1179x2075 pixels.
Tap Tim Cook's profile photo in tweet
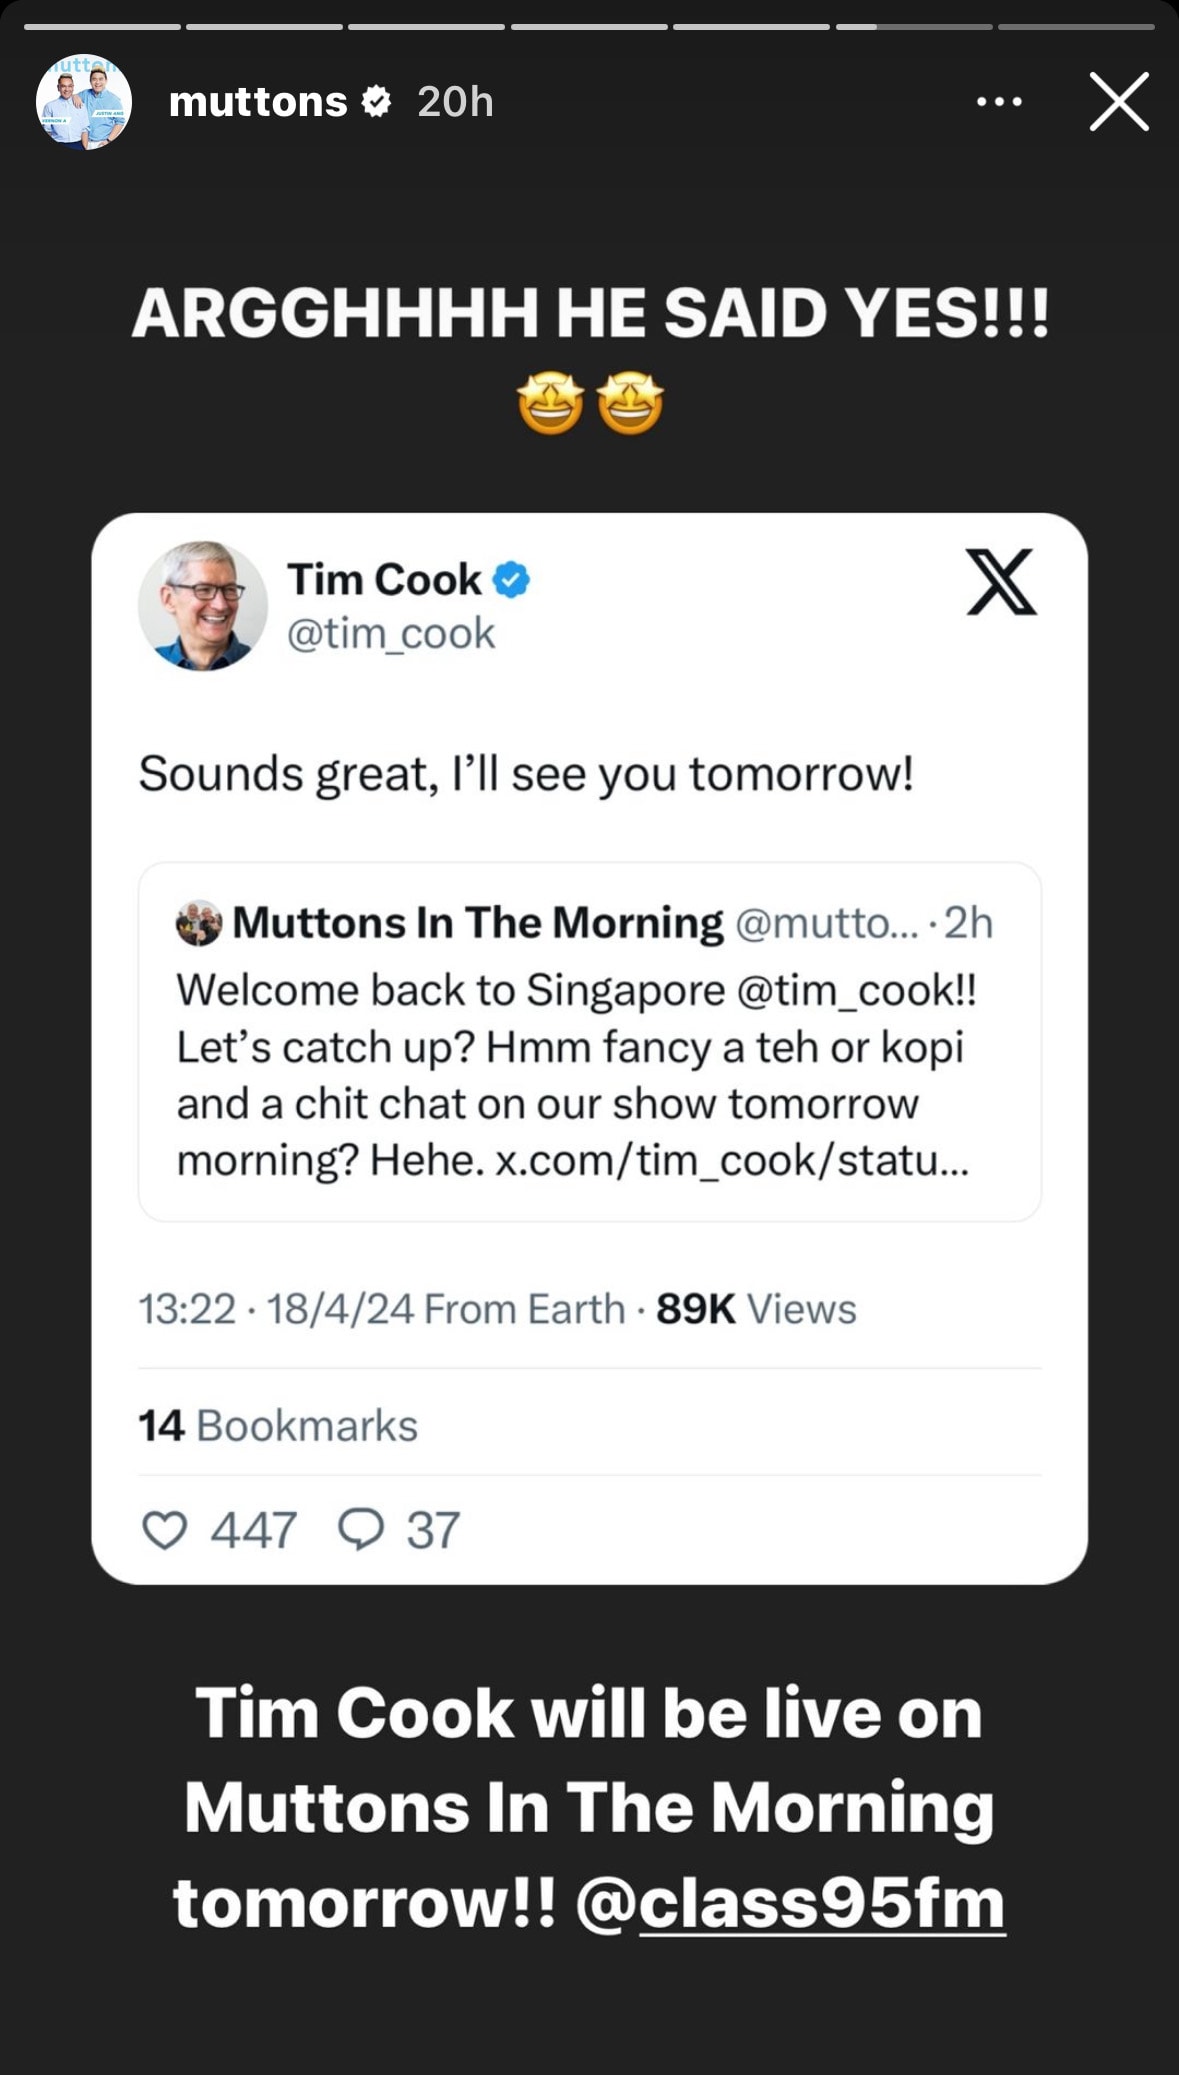click(x=203, y=606)
